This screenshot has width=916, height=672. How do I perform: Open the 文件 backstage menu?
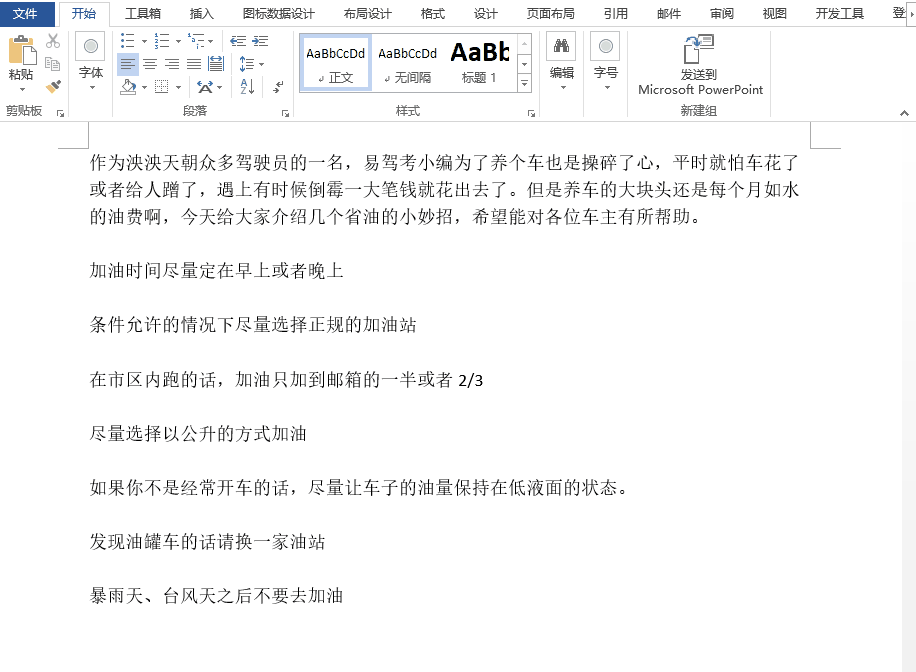click(26, 14)
